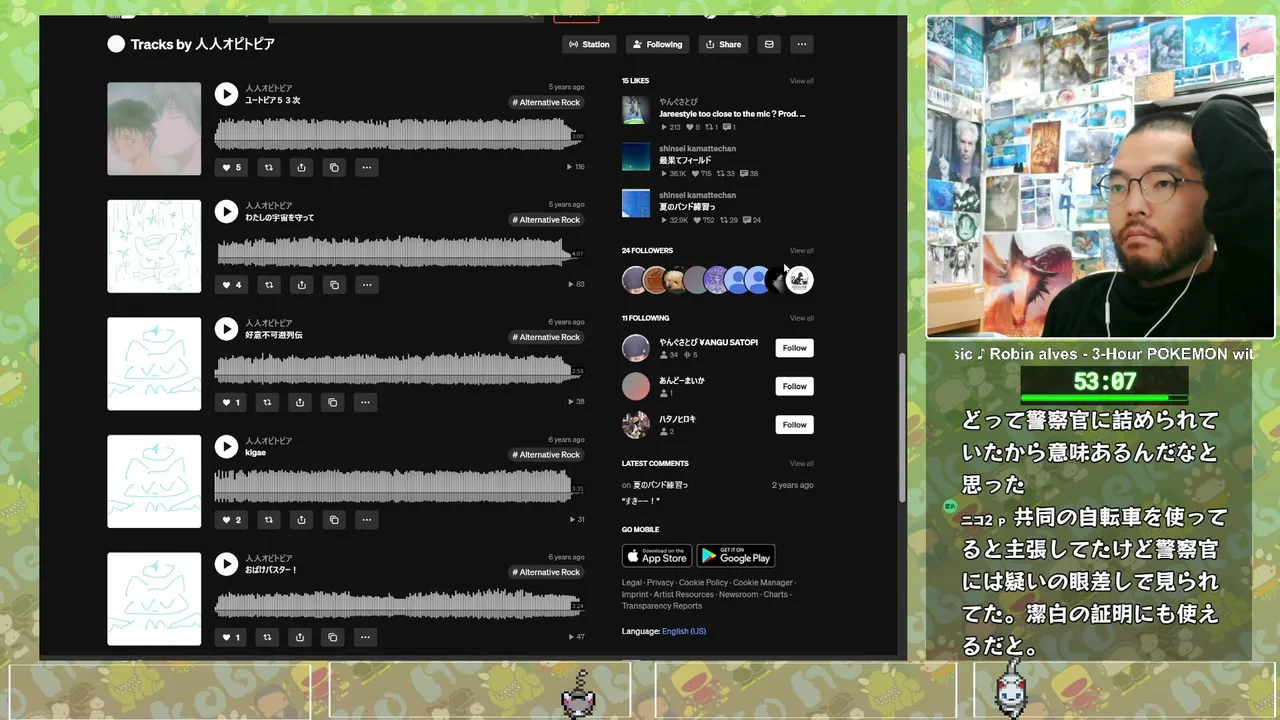Copy link for kigae track
The height and width of the screenshot is (720, 1280).
[334, 519]
